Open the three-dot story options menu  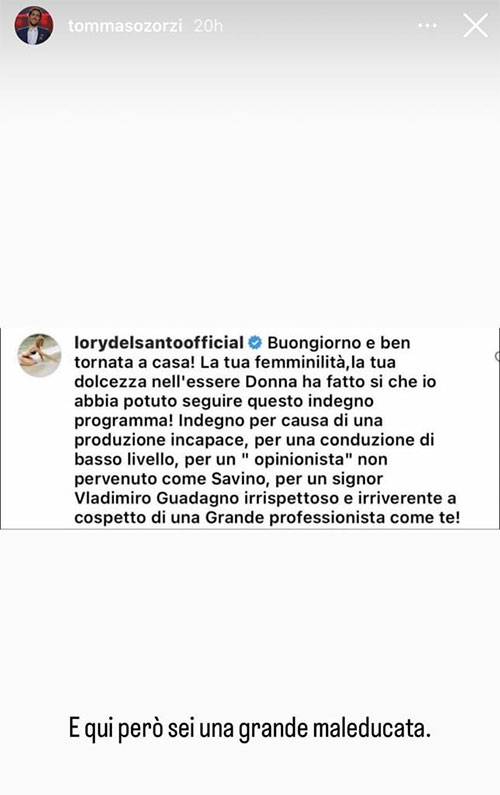pyautogui.click(x=427, y=25)
